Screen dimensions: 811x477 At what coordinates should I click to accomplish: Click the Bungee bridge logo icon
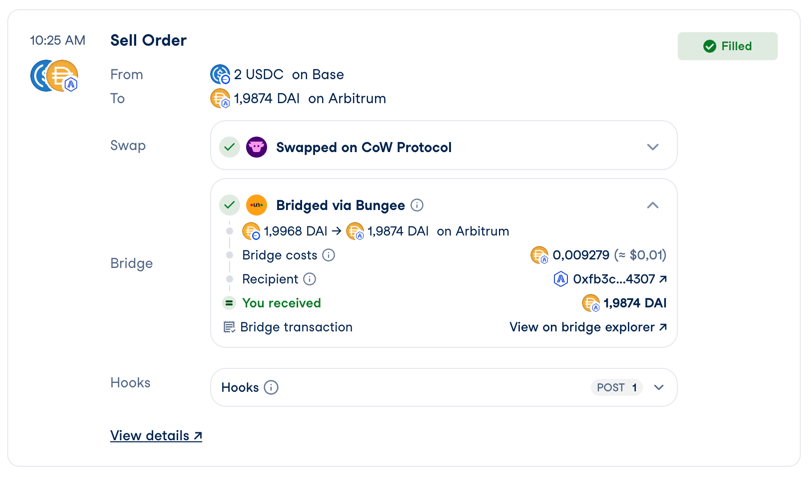click(x=257, y=205)
